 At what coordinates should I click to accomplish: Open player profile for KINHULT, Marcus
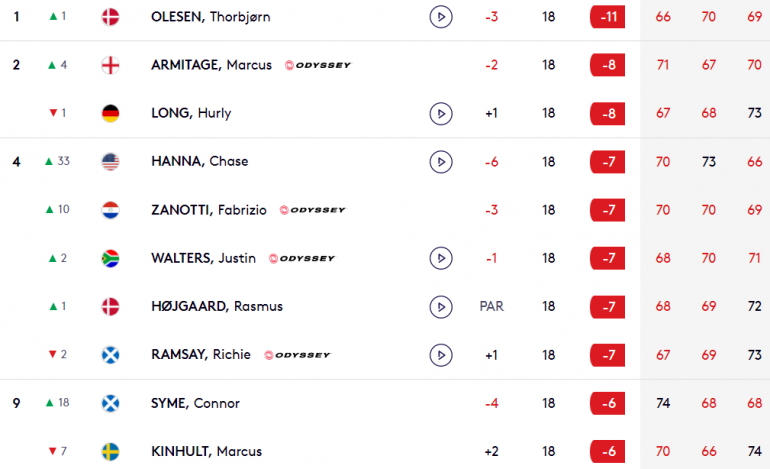207,451
